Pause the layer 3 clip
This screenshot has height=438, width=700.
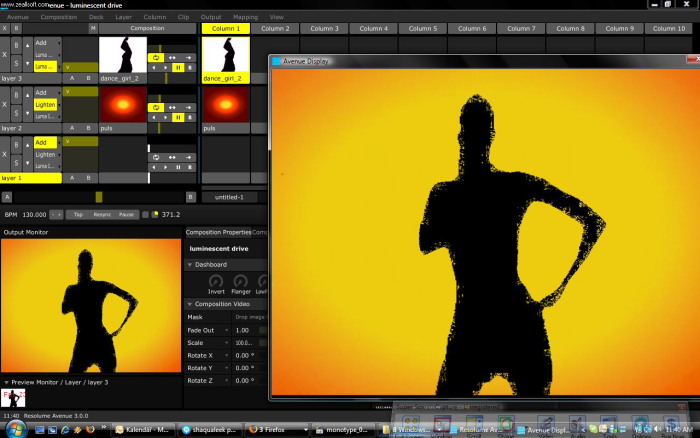point(178,68)
